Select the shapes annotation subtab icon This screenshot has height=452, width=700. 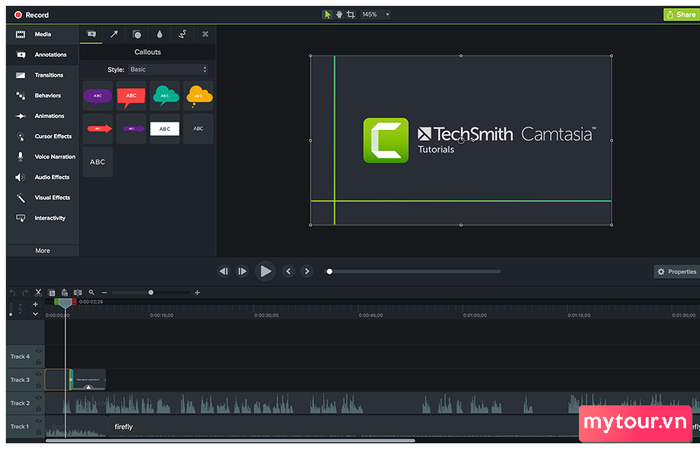pos(137,34)
